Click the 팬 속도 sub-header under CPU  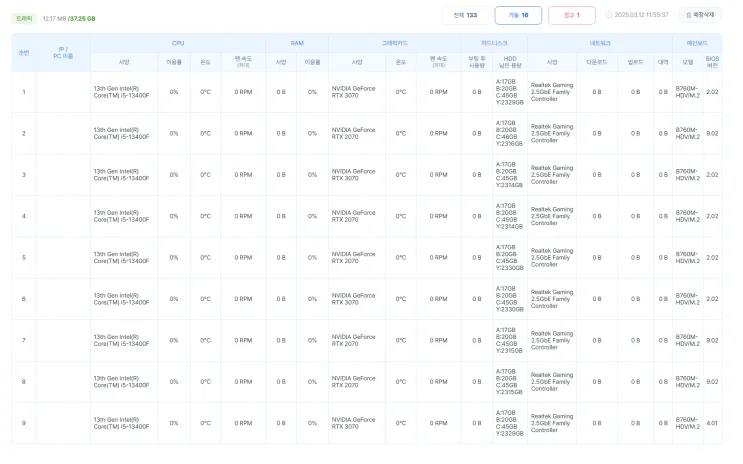pyautogui.click(x=243, y=62)
